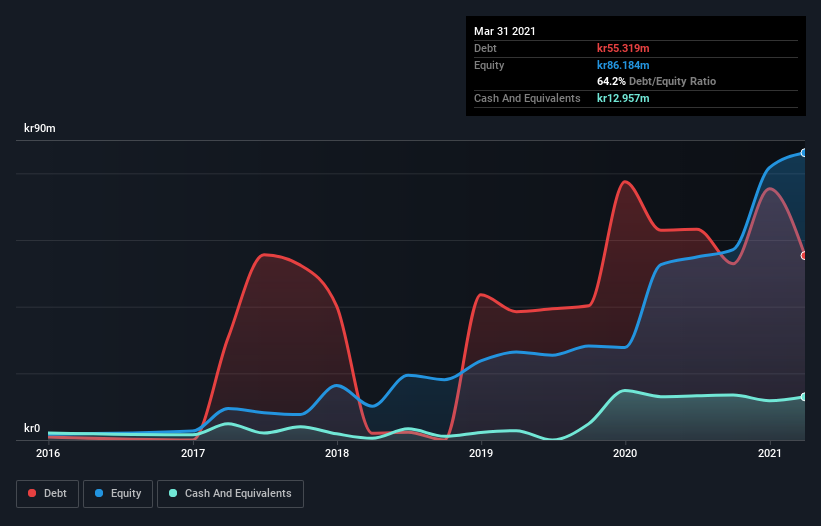Click the 2017 x-axis label
The height and width of the screenshot is (526, 821).
click(x=193, y=453)
